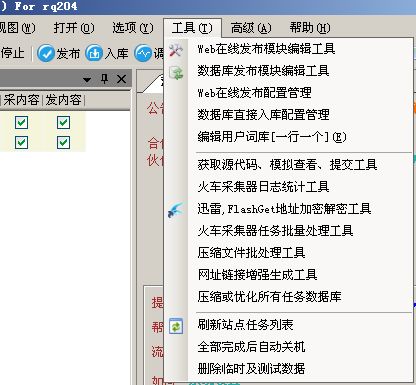Close the side panel with X
Viewport: 416px width, 385px height.
[x=122, y=79]
